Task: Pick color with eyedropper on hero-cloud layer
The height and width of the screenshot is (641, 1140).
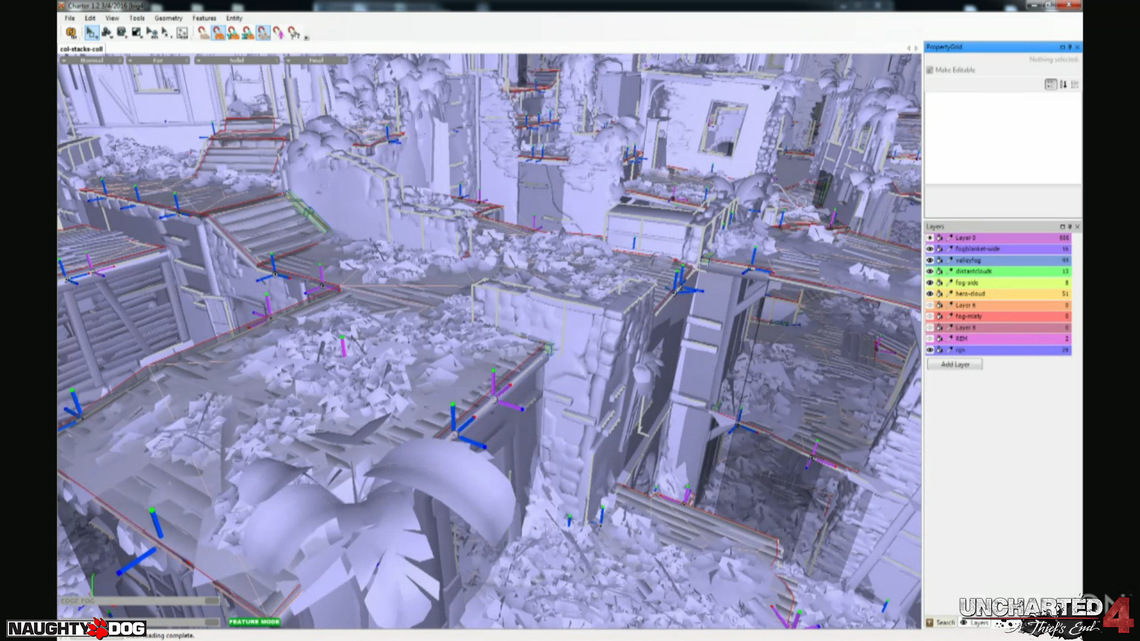Action: (x=950, y=294)
